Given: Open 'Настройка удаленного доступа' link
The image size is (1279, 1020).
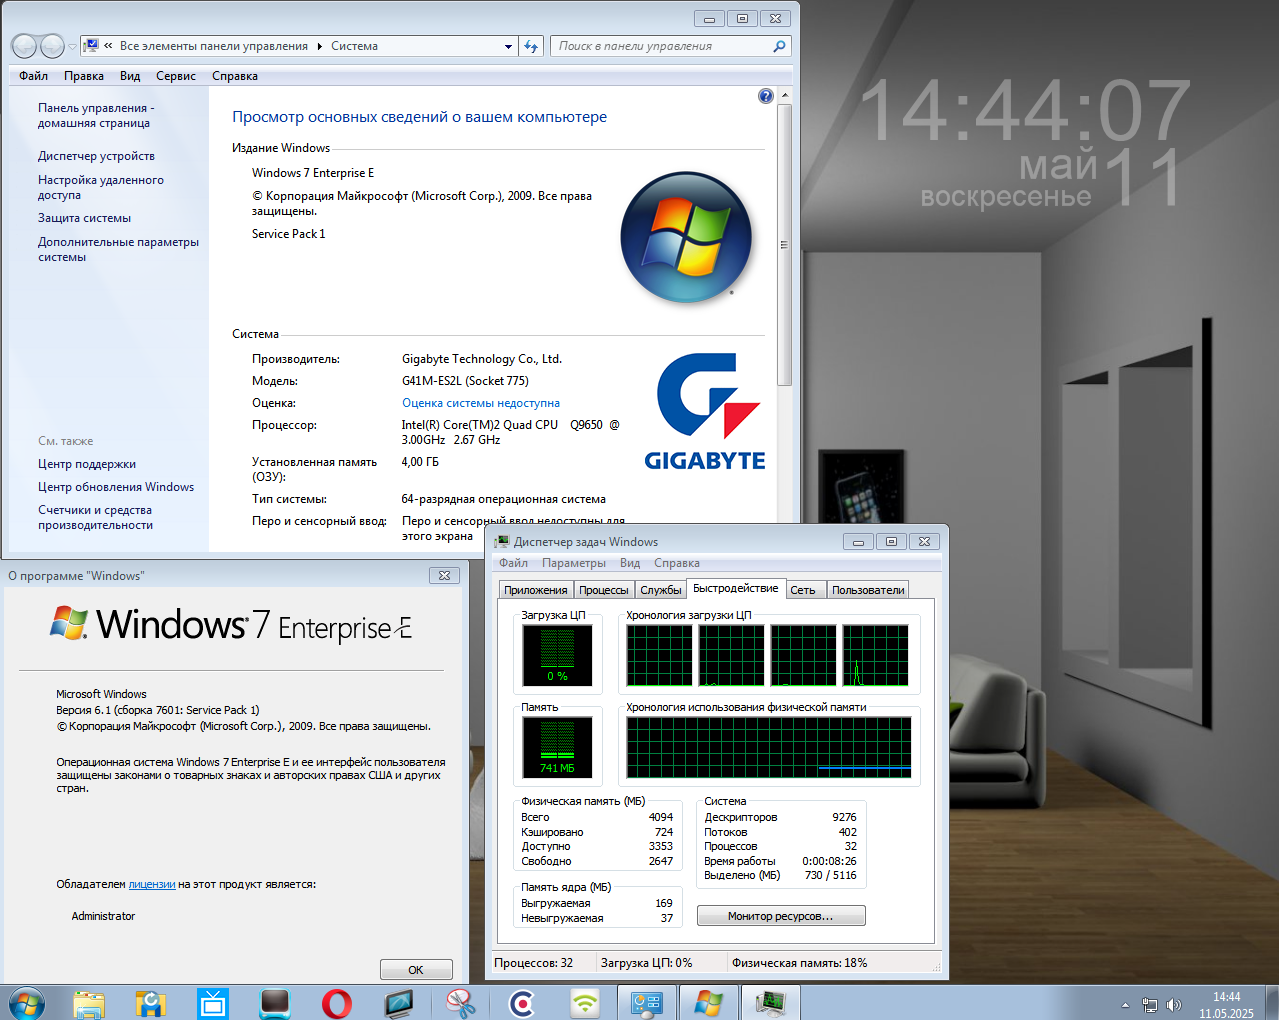Looking at the screenshot, I should pos(101,187).
